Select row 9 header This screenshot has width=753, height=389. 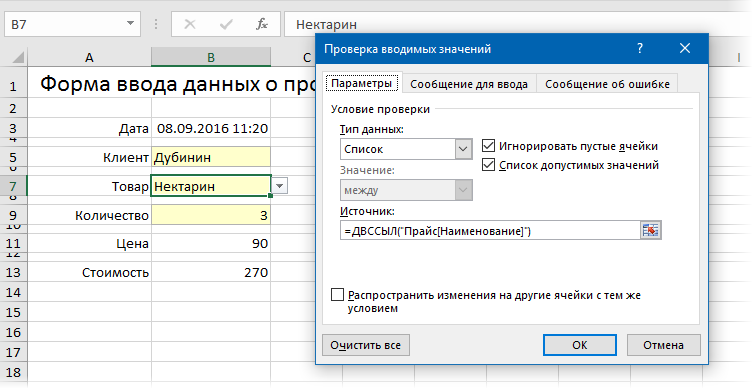[x=13, y=215]
